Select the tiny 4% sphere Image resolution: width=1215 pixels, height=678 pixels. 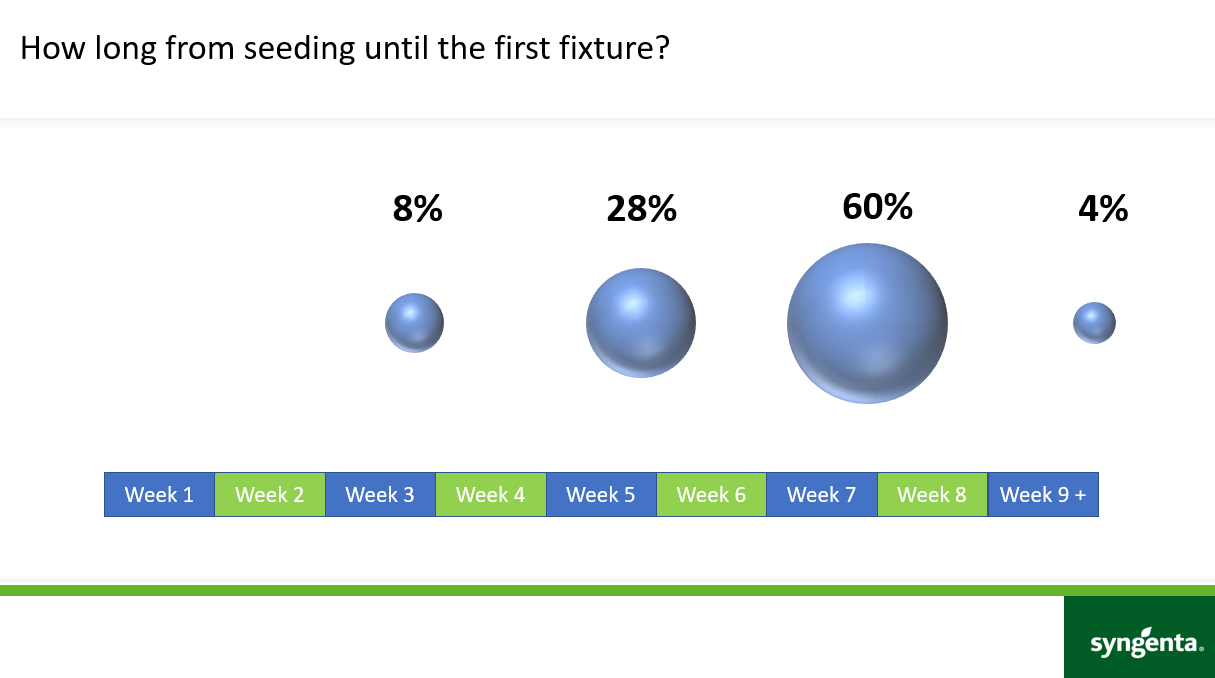click(x=1094, y=323)
